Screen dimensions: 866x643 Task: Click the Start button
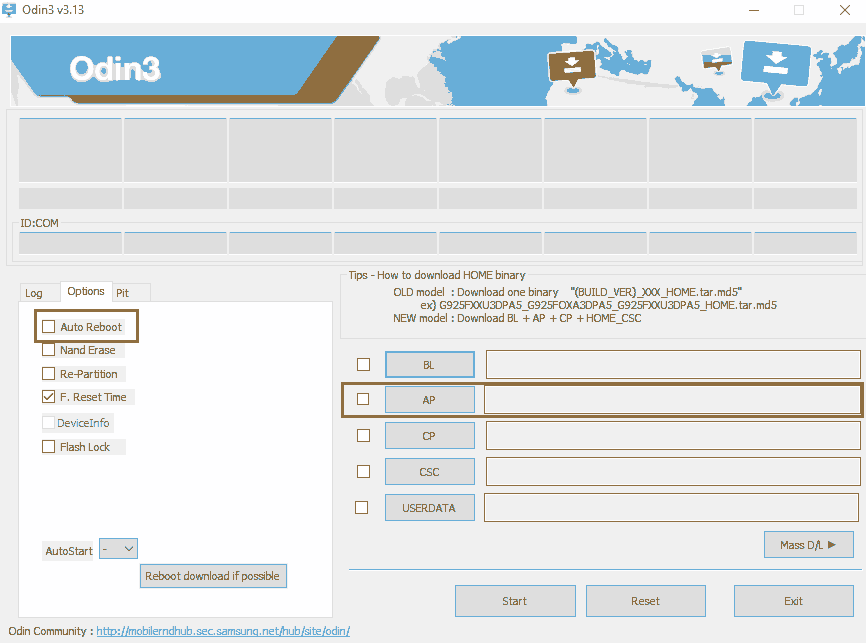click(x=515, y=601)
